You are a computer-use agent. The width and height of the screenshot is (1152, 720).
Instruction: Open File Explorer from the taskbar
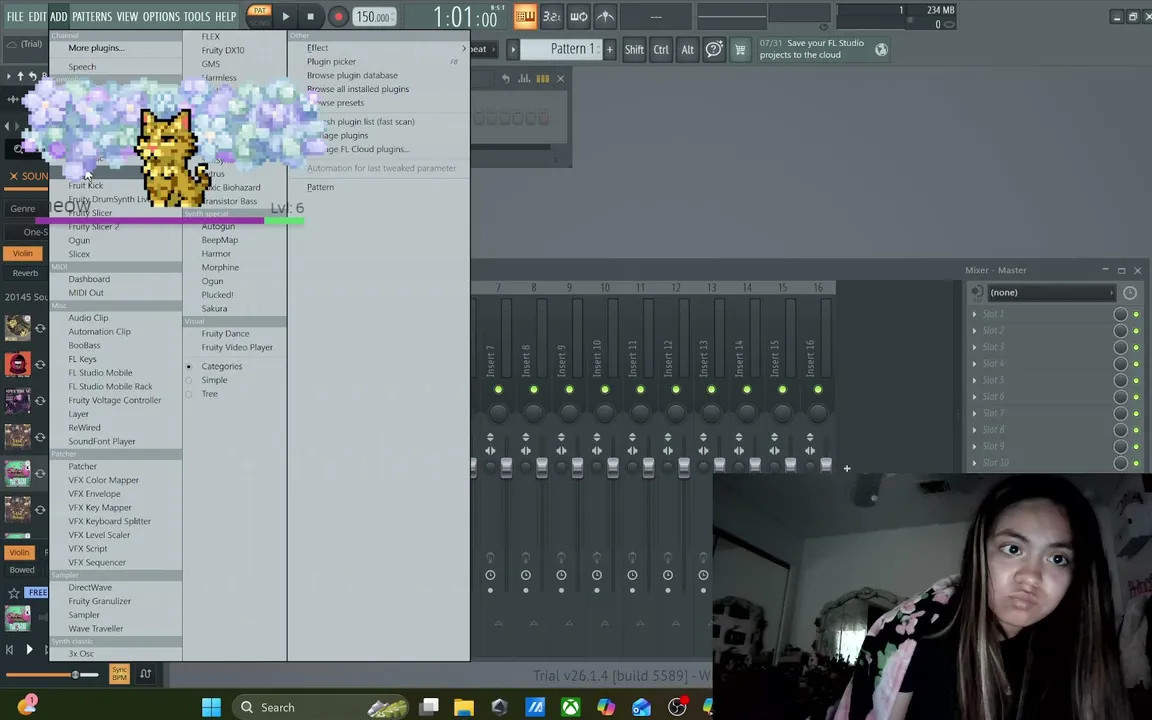tap(464, 707)
